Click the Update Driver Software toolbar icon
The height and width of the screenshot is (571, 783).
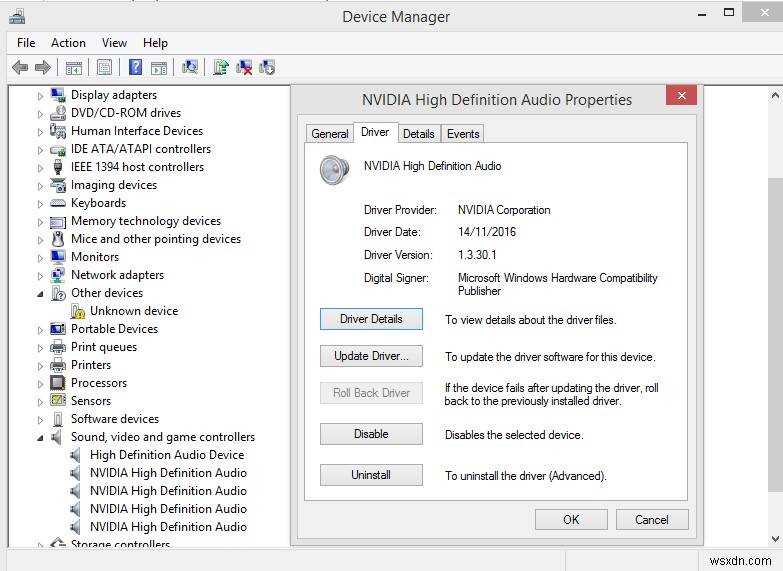point(221,68)
